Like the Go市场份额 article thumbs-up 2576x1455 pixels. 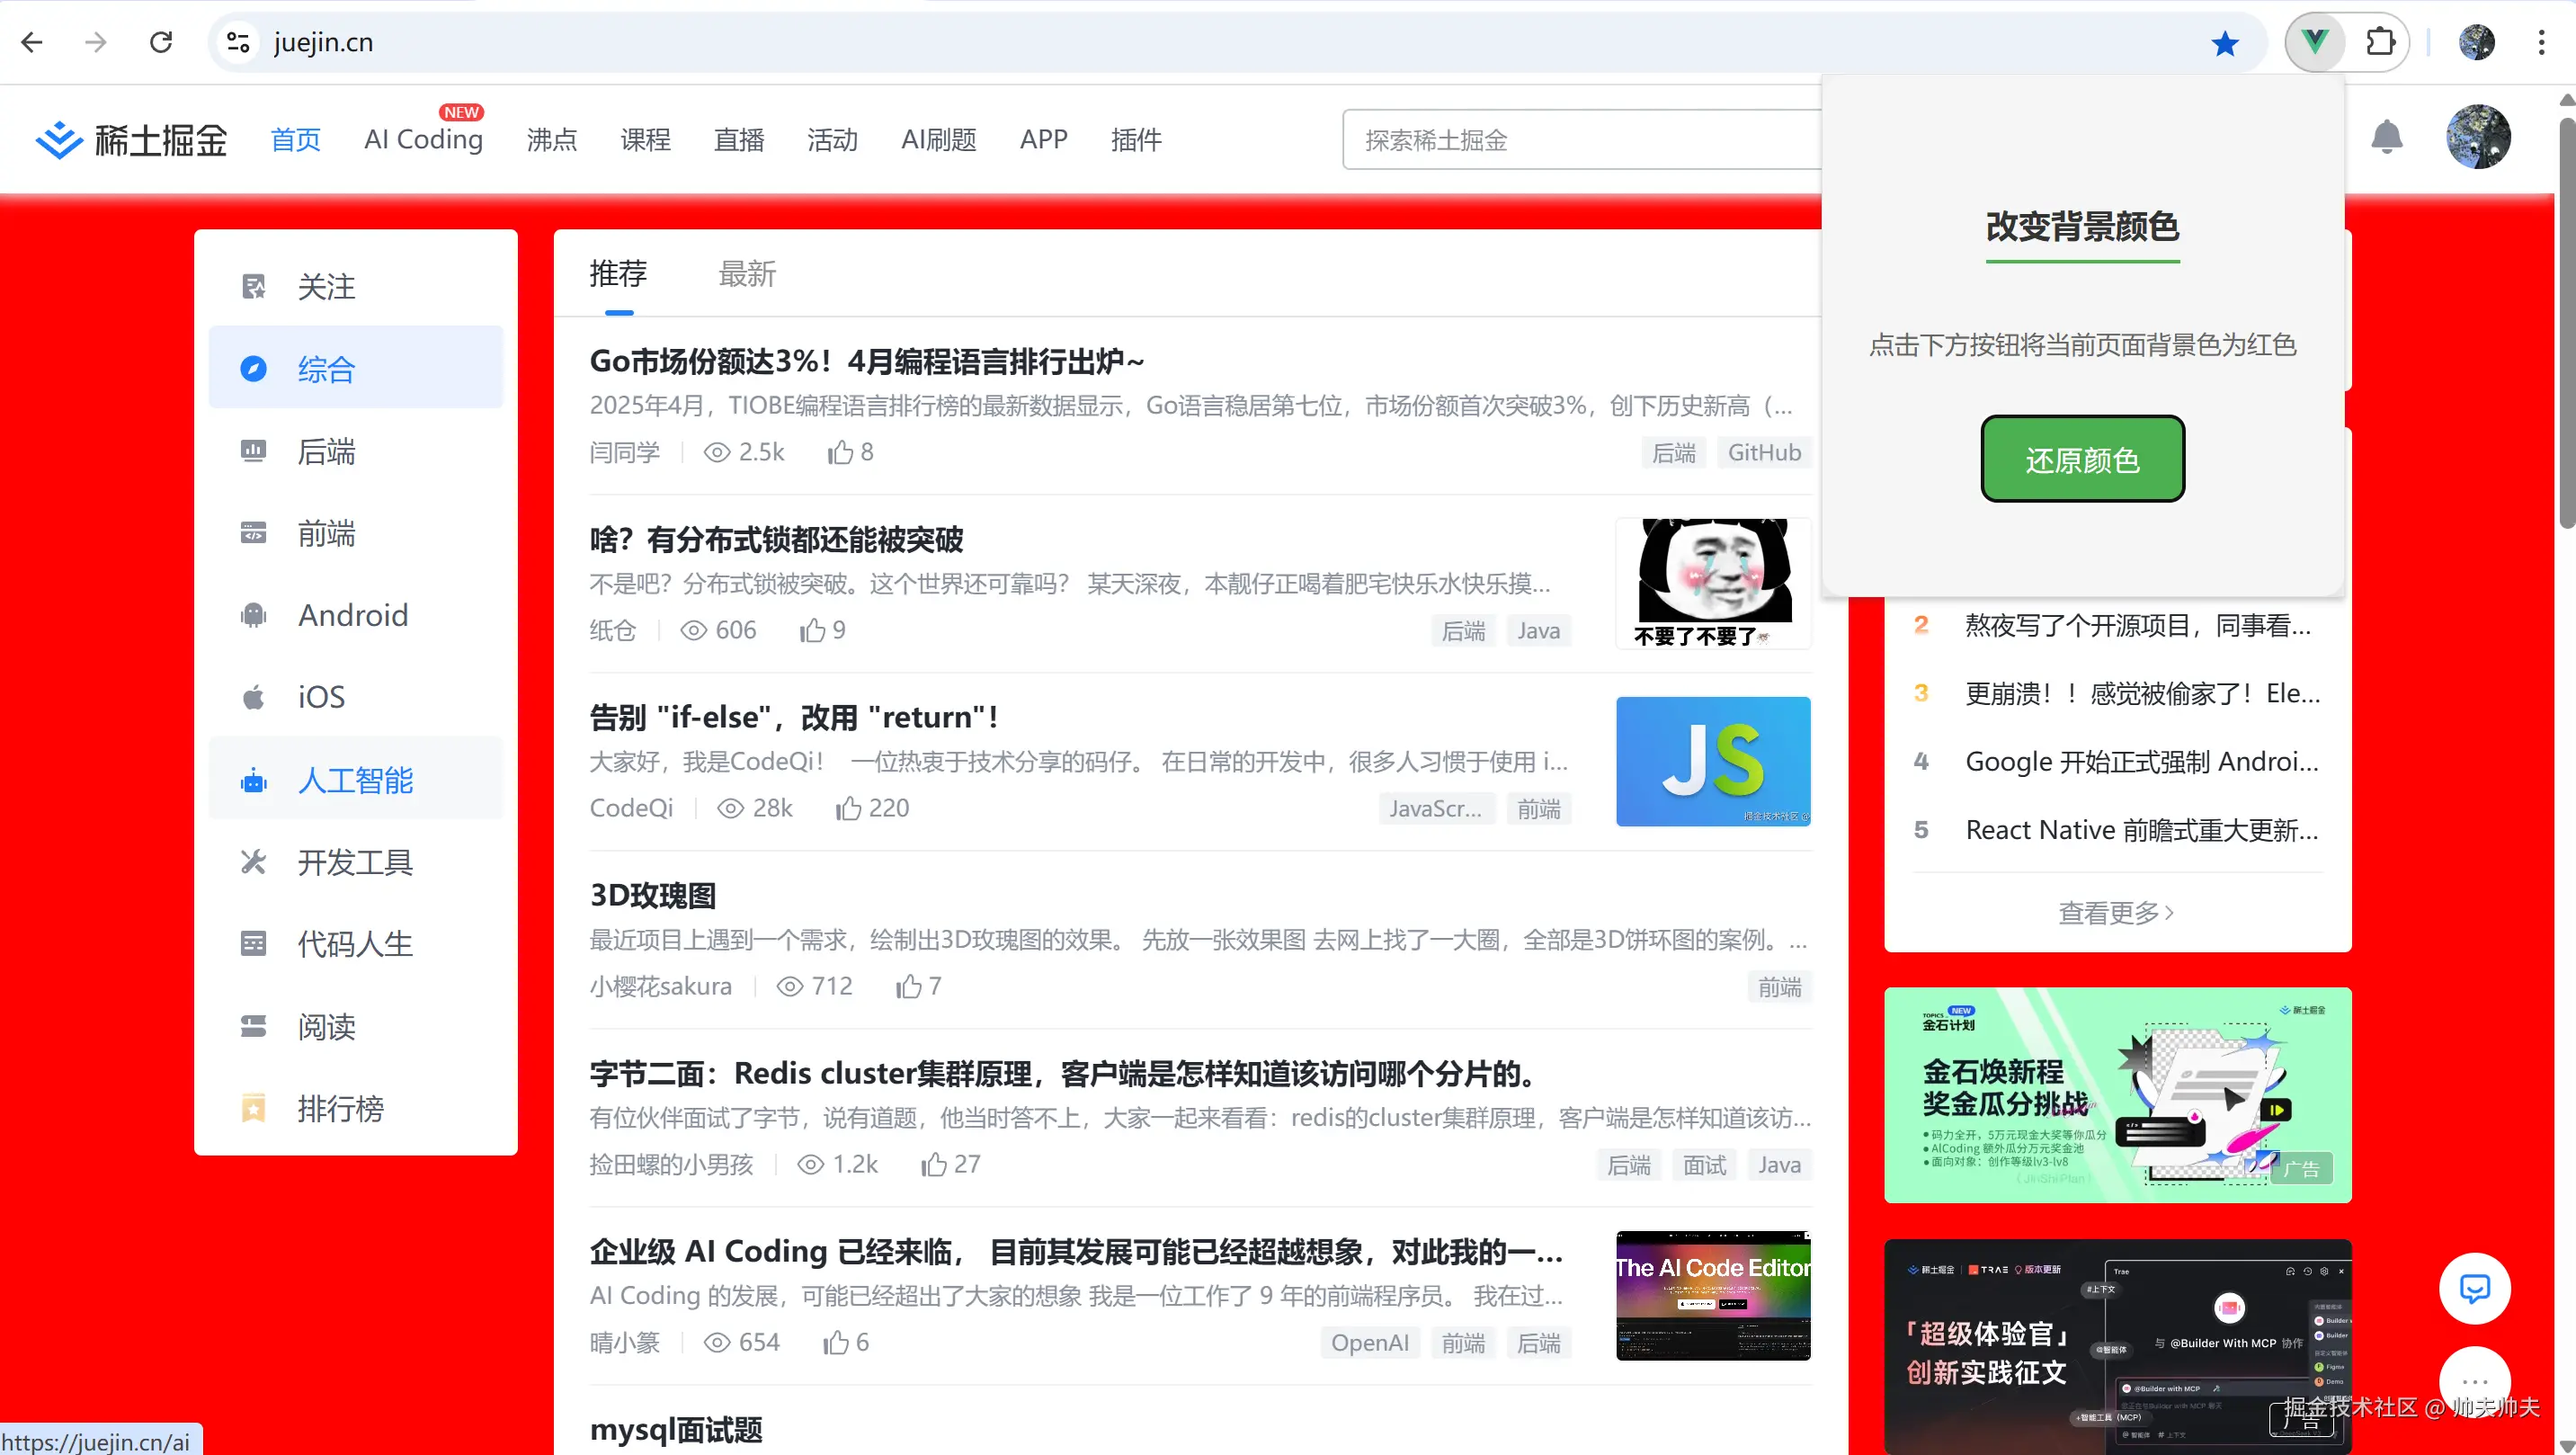coord(840,452)
